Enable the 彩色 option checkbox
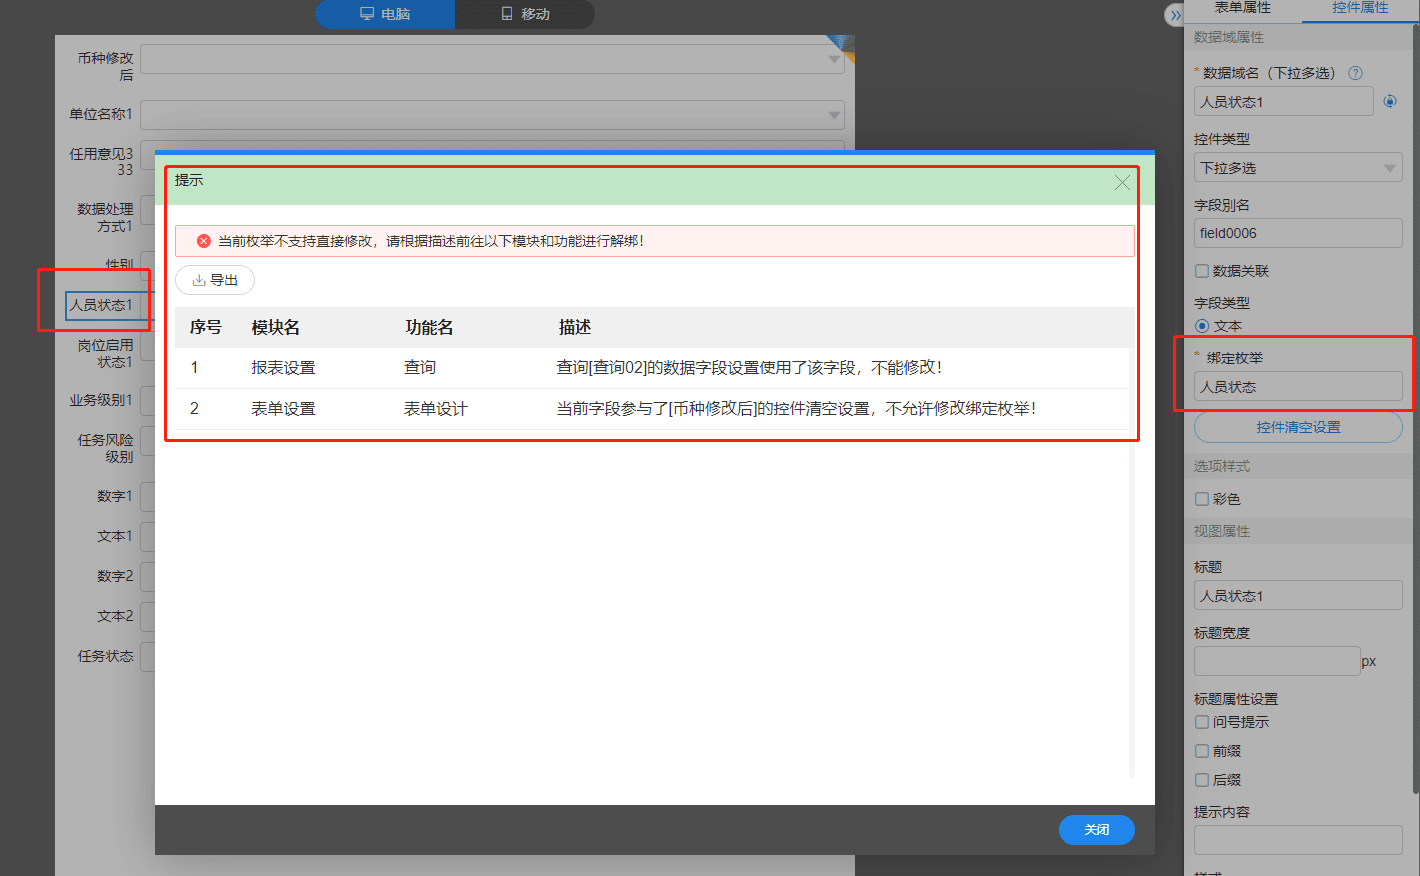1420x876 pixels. [1202, 499]
